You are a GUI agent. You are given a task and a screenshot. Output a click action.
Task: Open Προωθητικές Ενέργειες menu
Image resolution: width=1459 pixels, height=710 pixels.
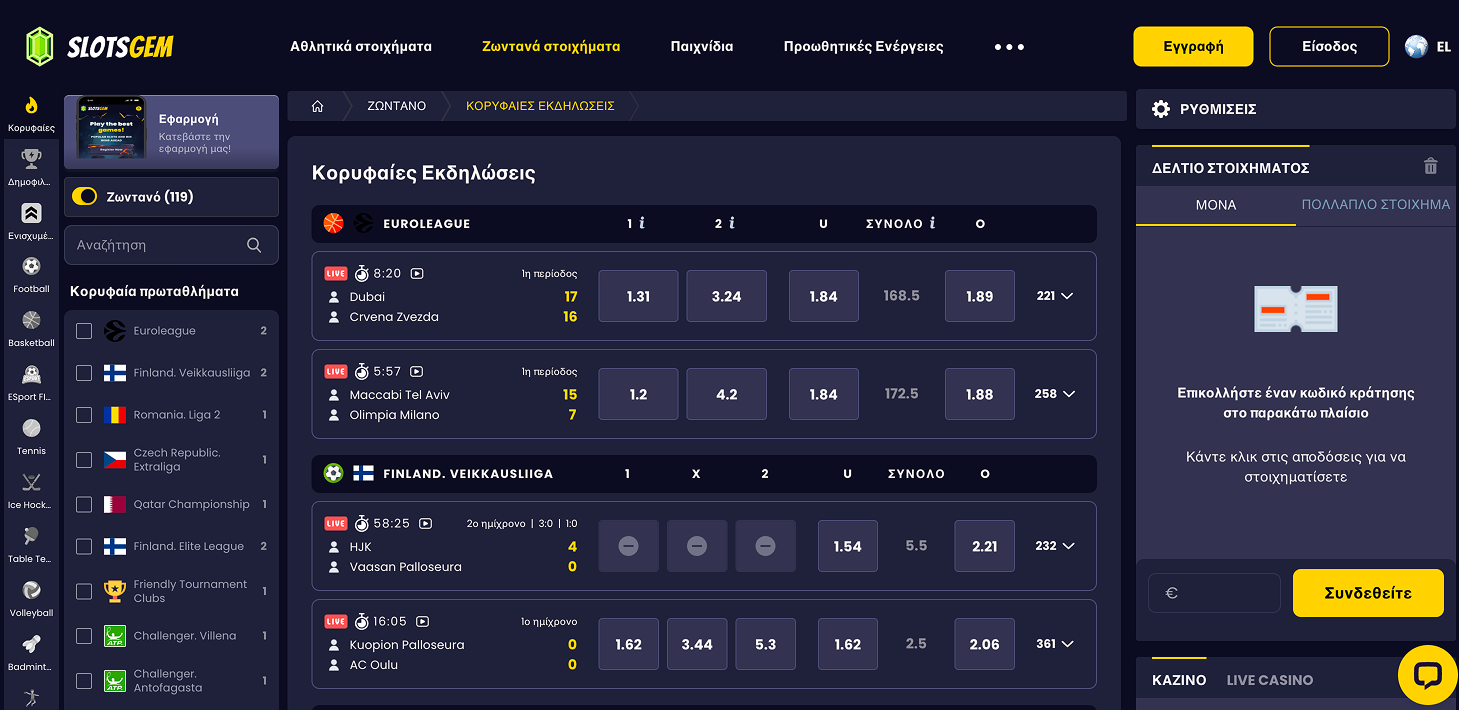pos(863,46)
